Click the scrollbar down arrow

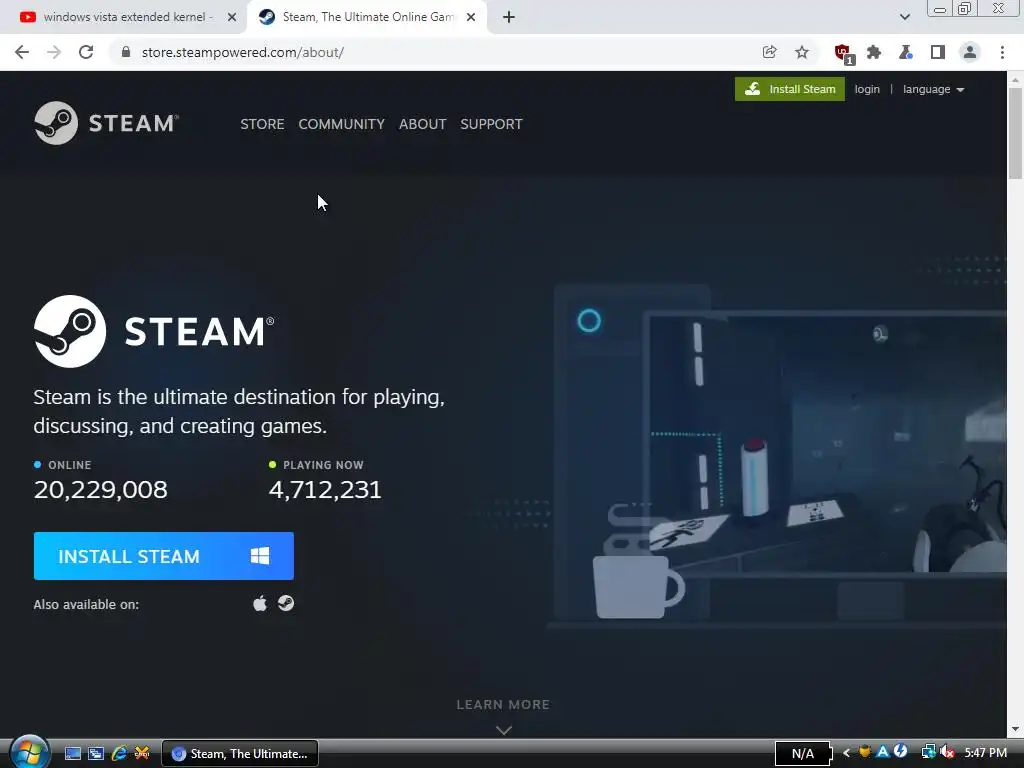click(1015, 729)
